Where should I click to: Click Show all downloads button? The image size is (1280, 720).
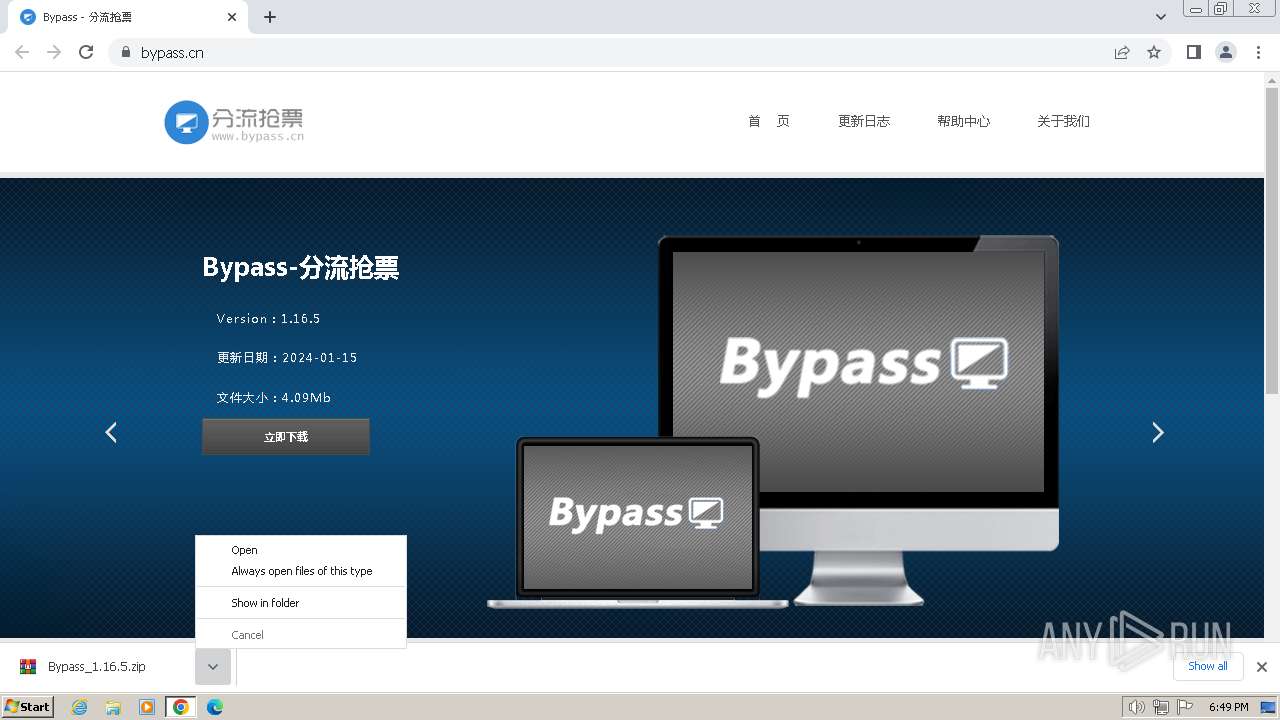1208,666
